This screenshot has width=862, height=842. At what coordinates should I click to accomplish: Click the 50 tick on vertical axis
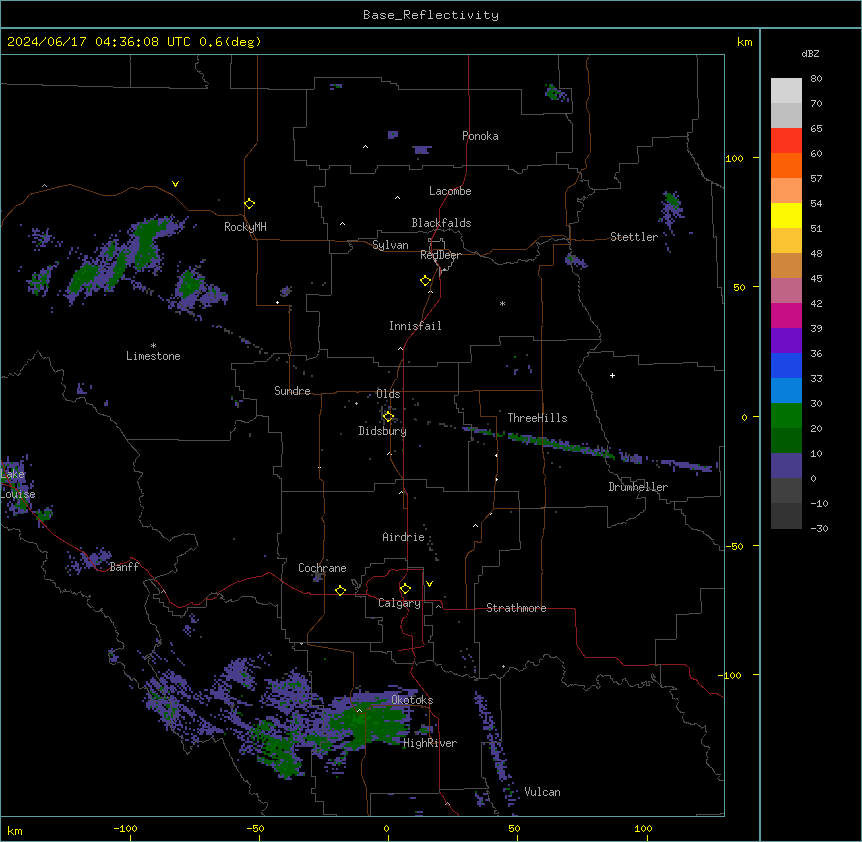pos(739,287)
